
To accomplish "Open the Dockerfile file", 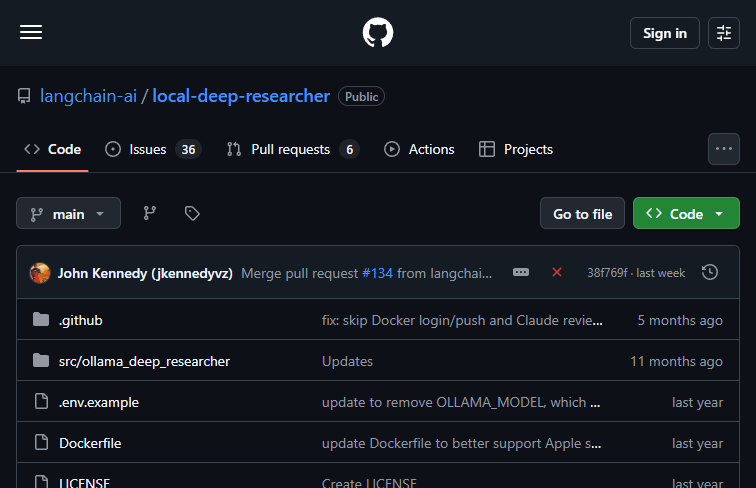I will (90, 443).
